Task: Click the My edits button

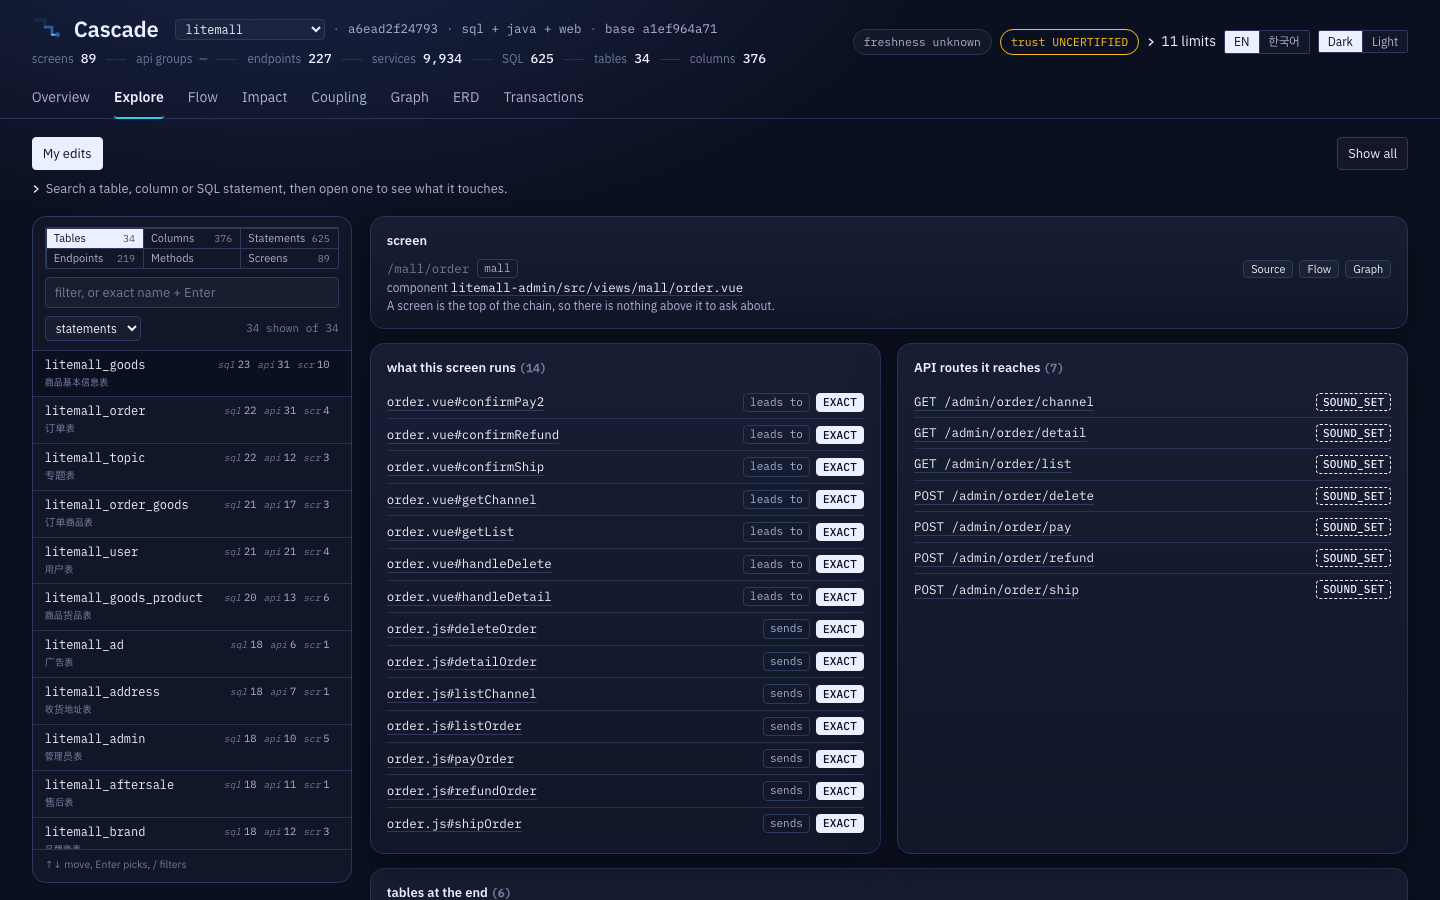Action: point(67,153)
